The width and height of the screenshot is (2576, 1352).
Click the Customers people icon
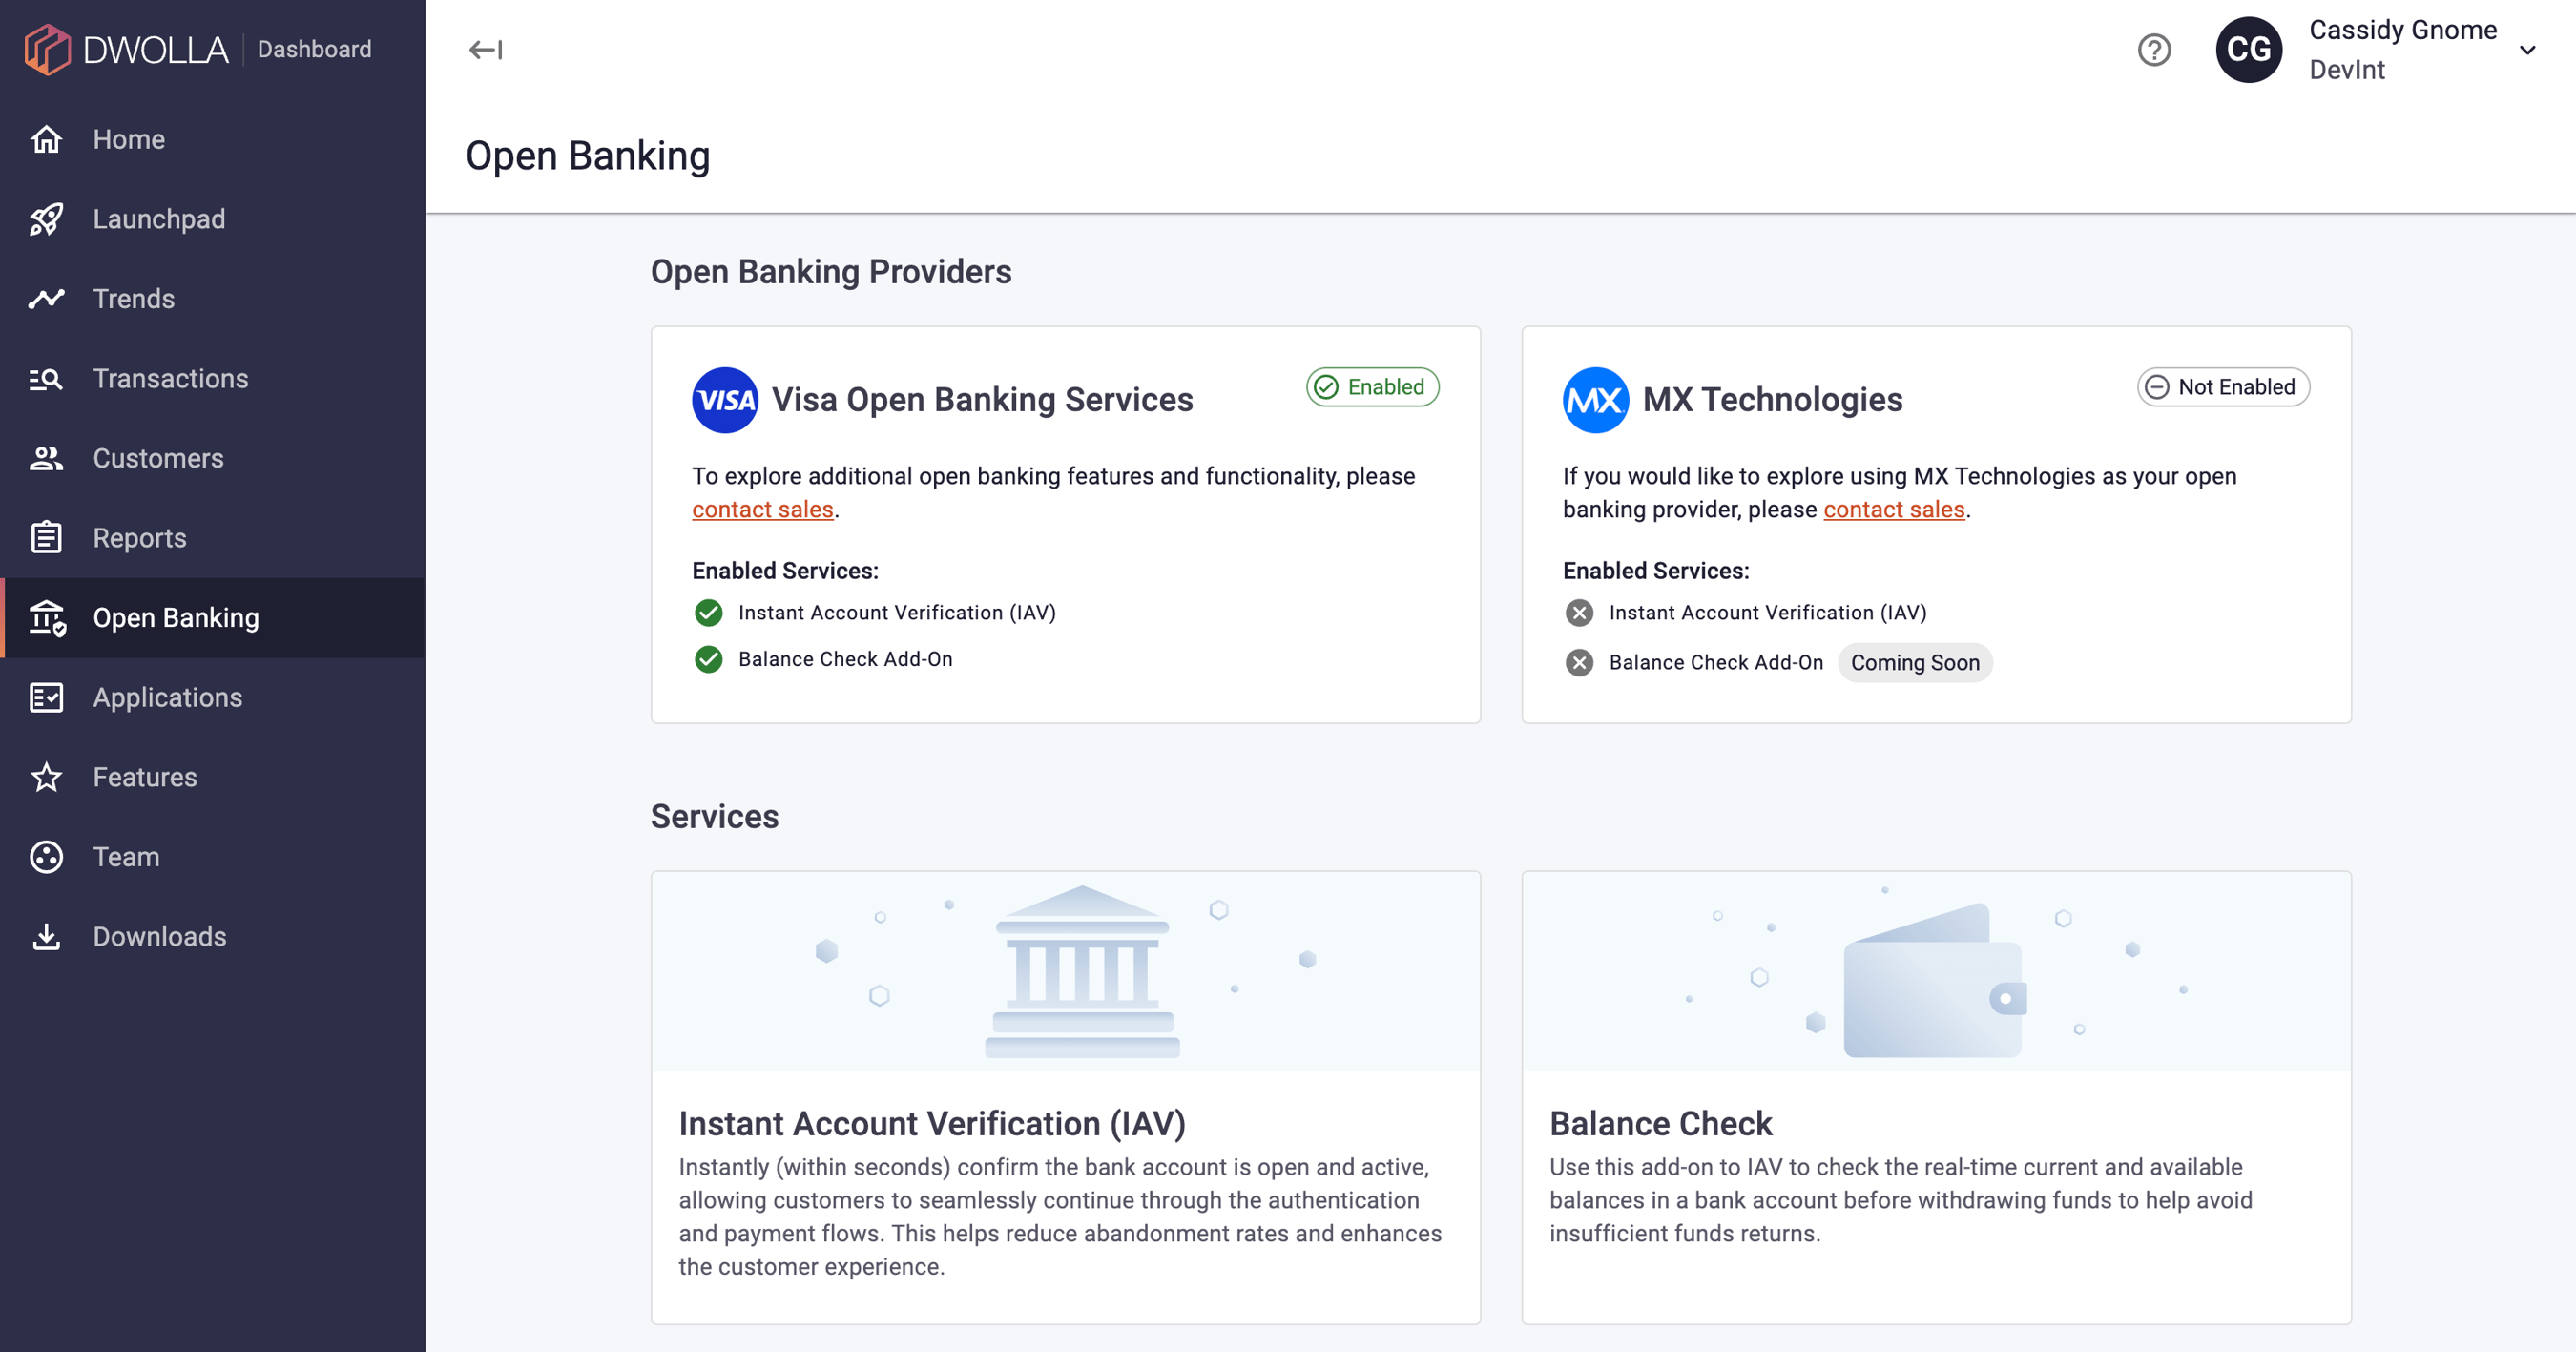point(46,458)
